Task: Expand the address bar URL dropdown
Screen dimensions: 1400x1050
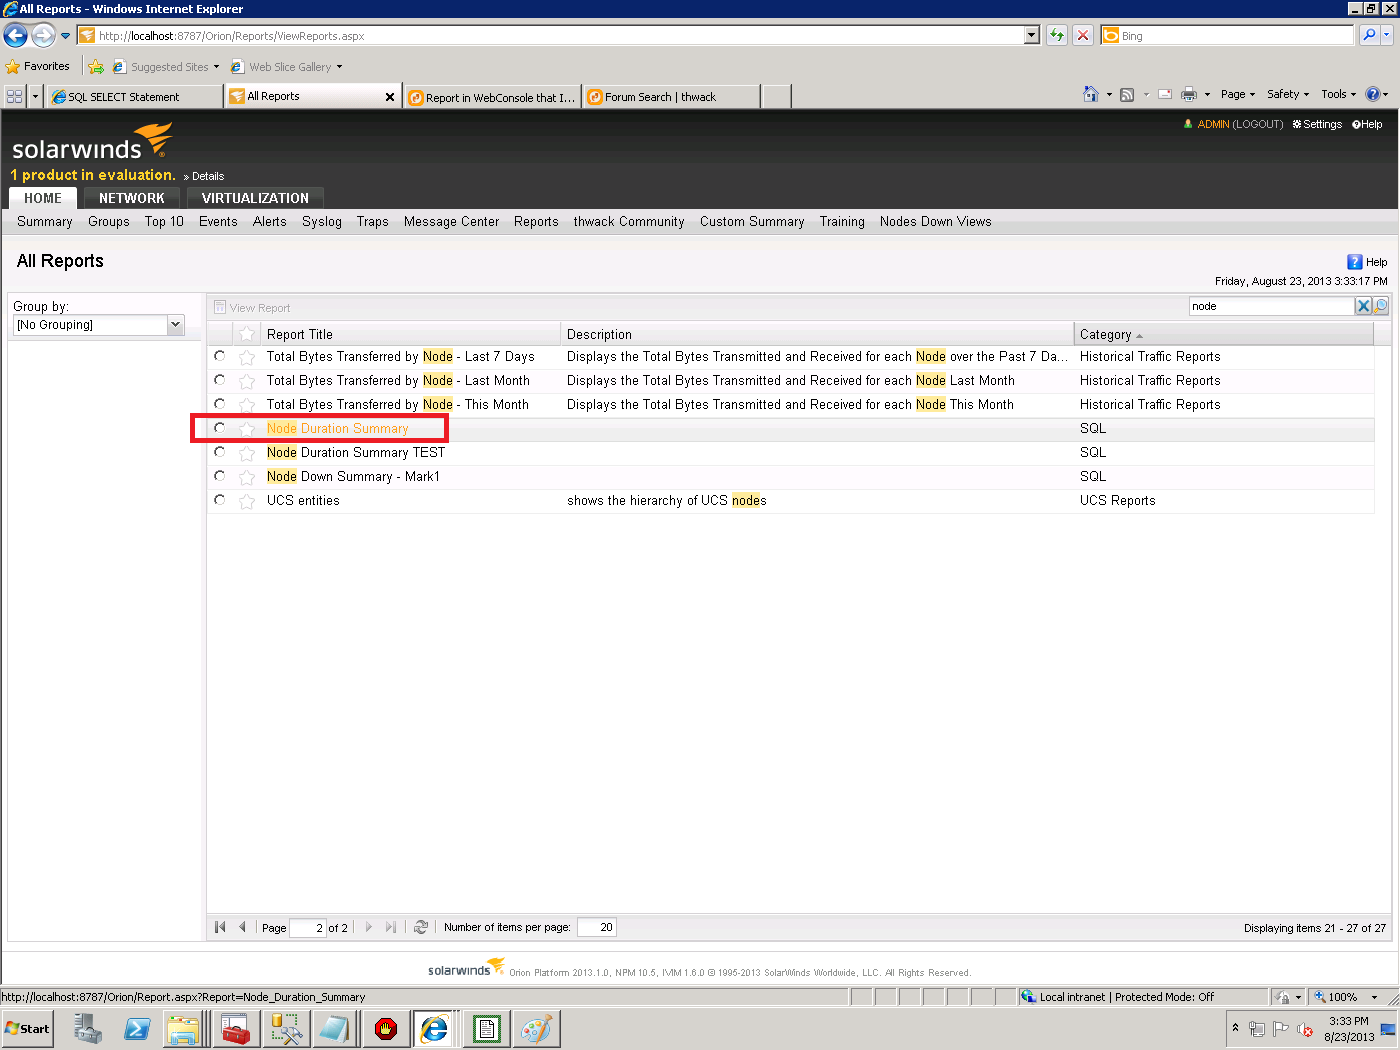Action: pyautogui.click(x=1032, y=36)
